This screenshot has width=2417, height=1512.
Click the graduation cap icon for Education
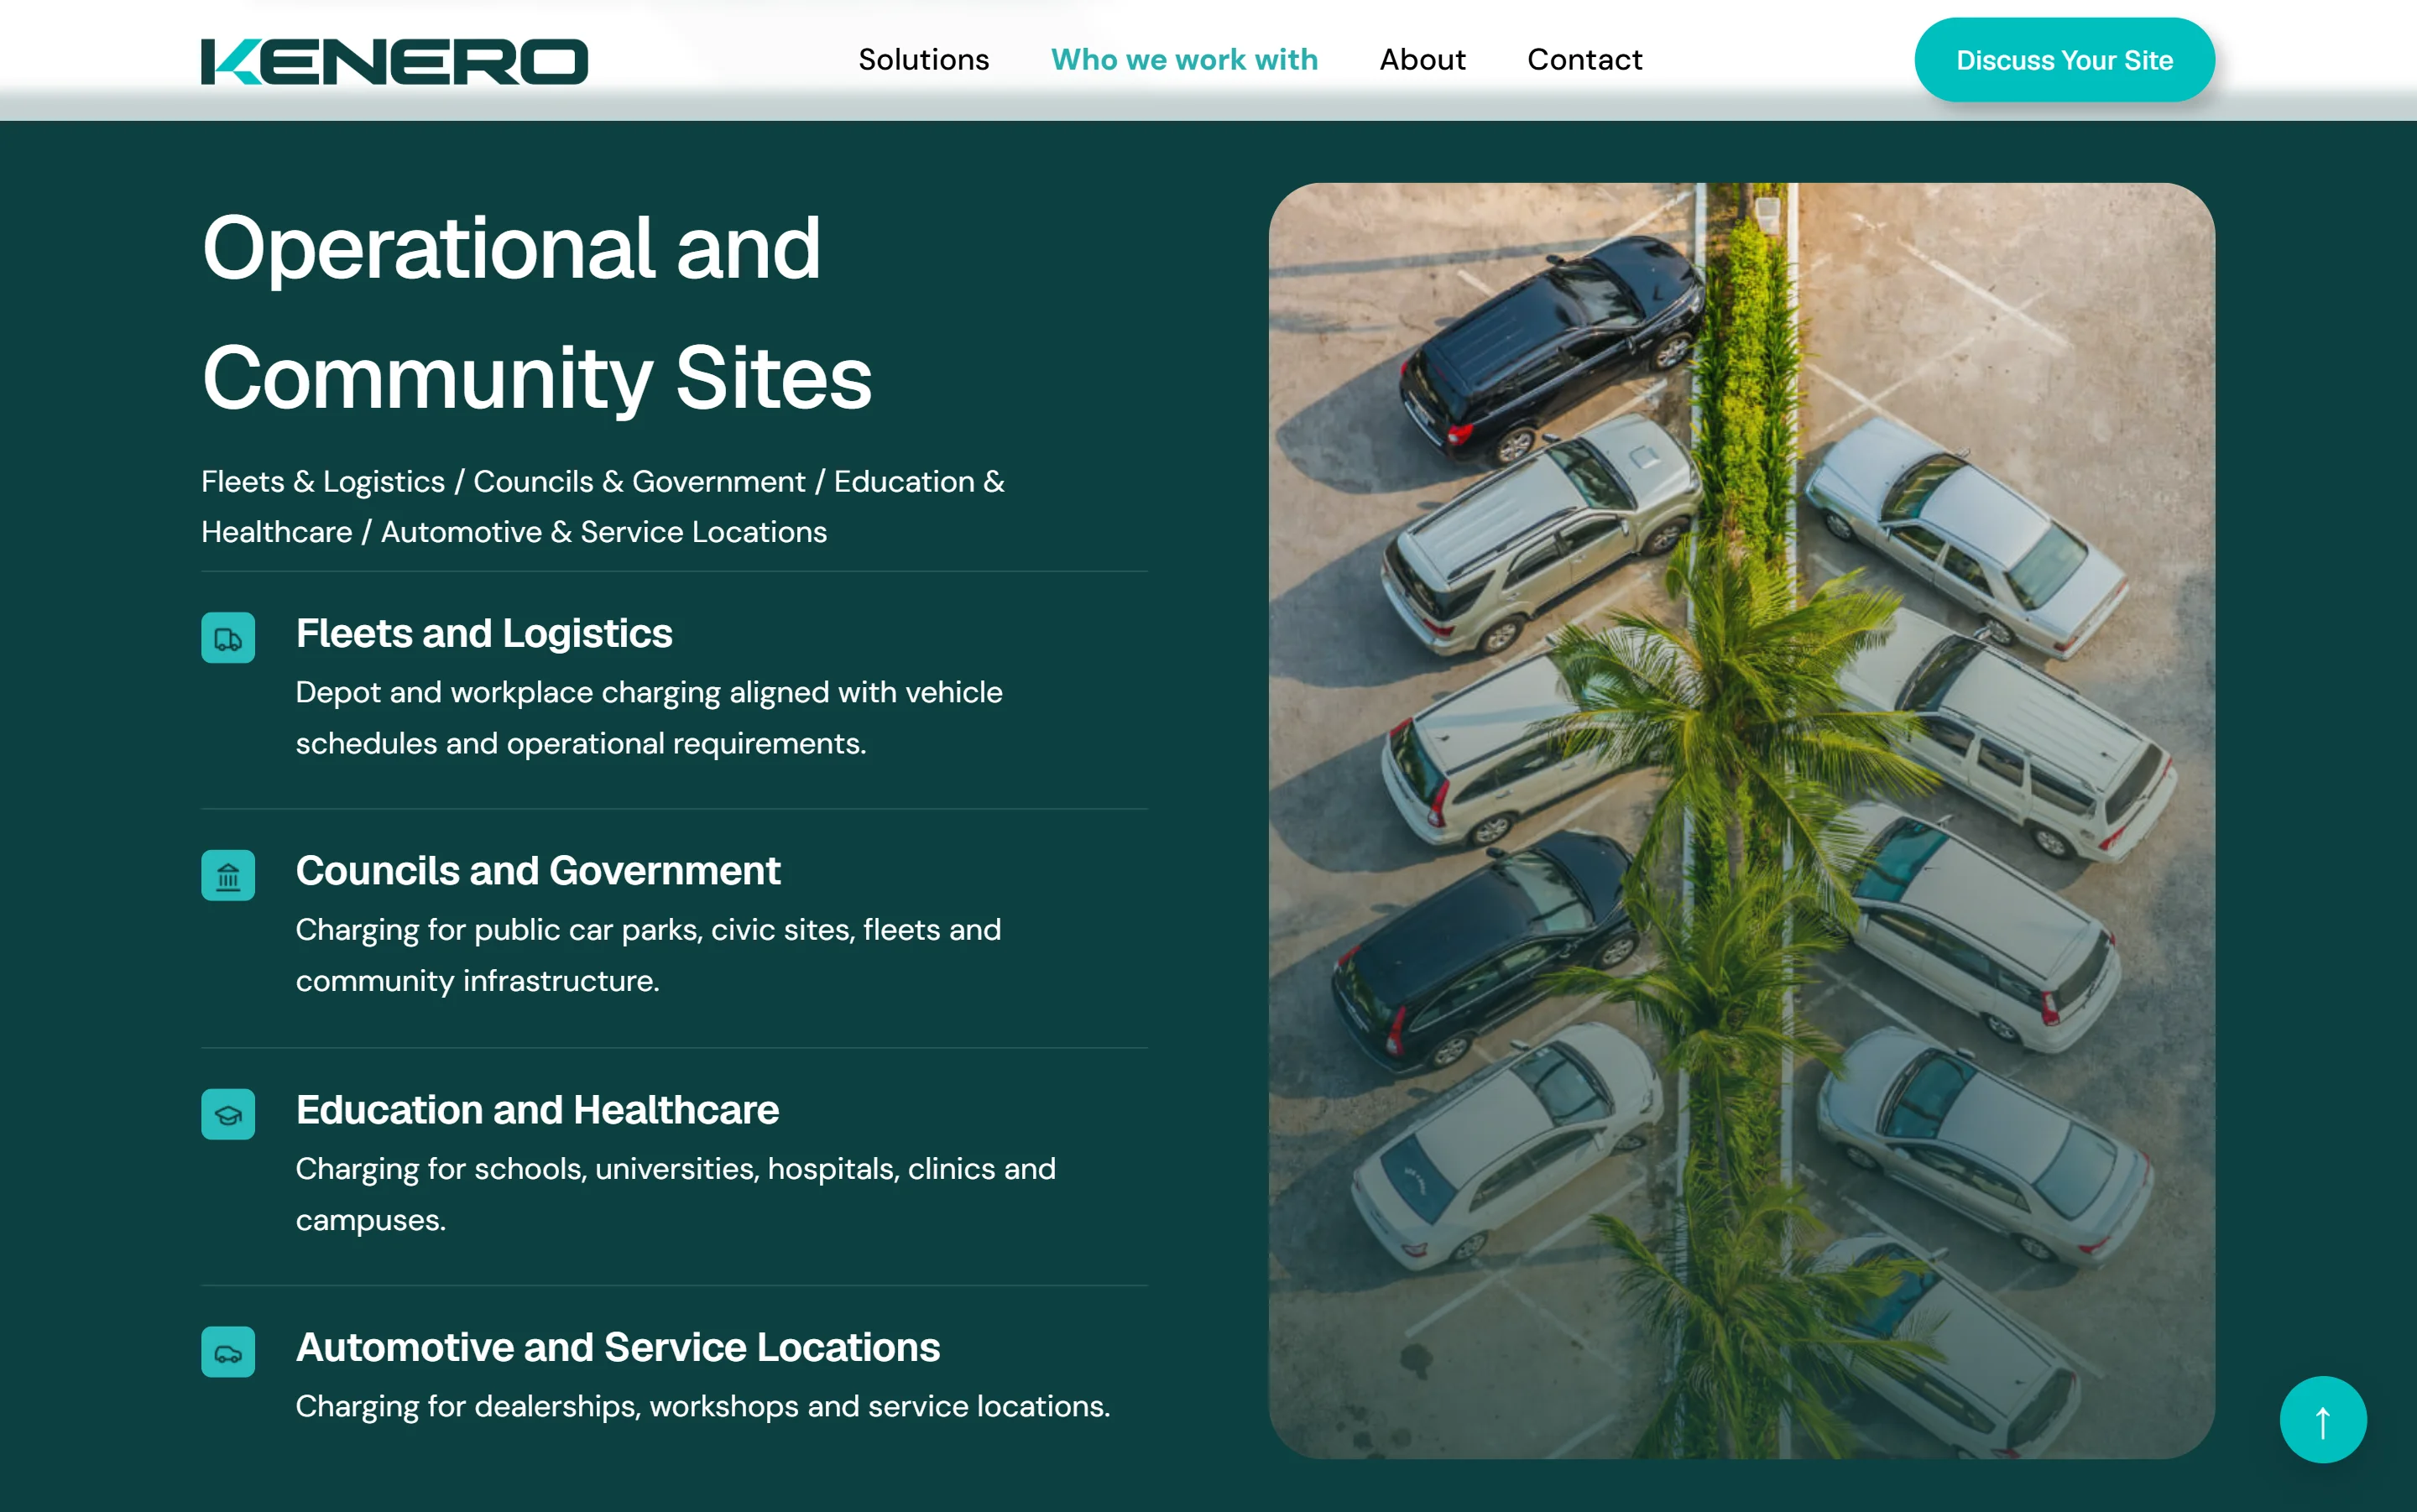coord(228,1114)
